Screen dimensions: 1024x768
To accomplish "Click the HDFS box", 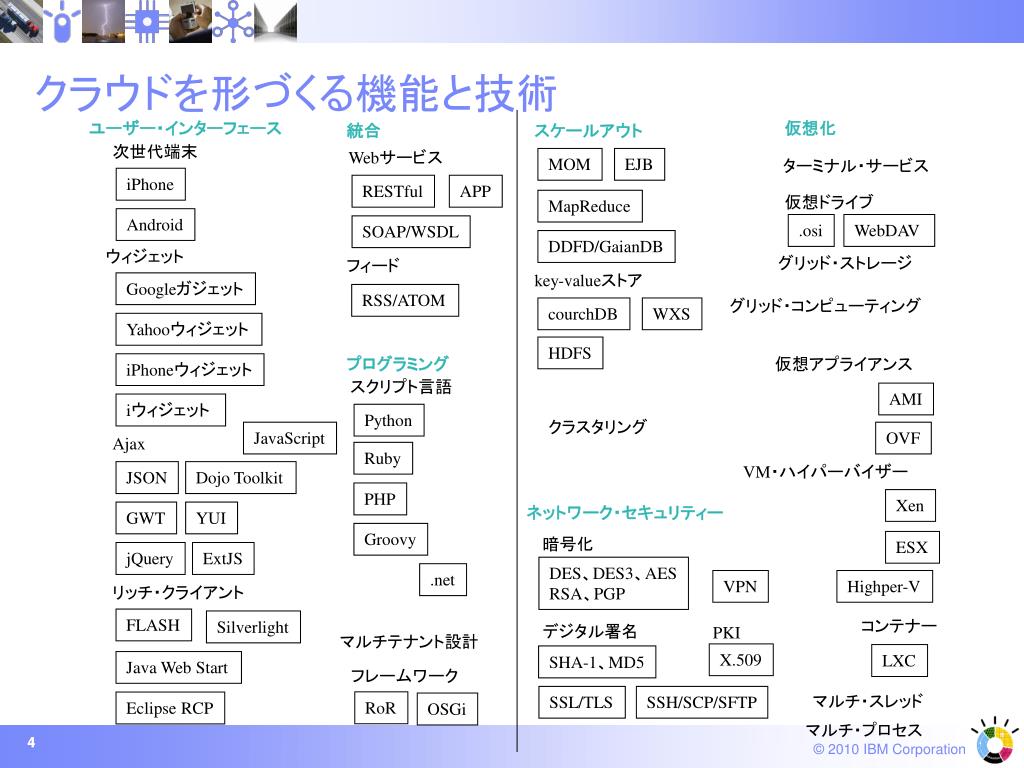I will [570, 353].
